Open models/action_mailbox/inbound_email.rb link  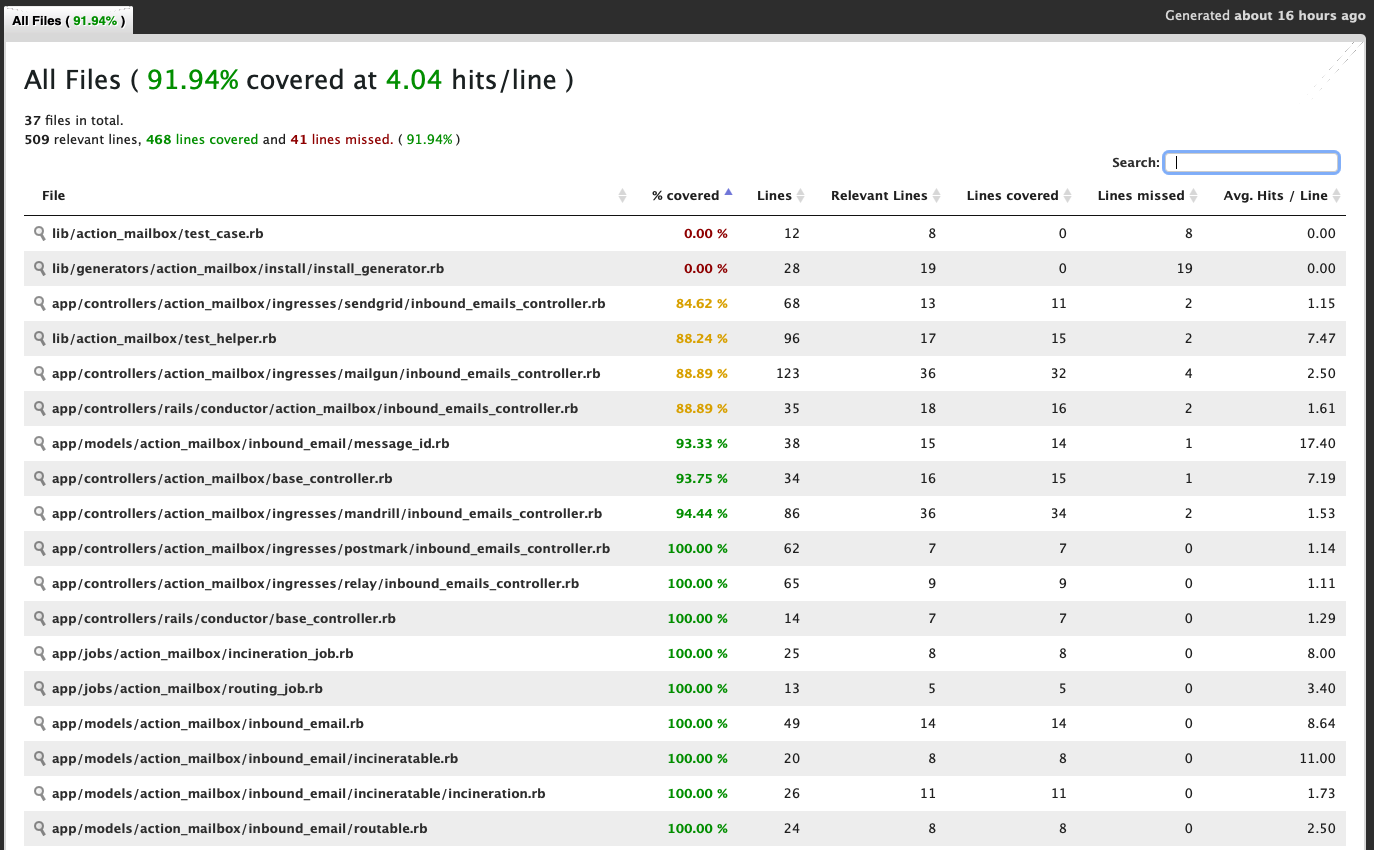tap(208, 723)
